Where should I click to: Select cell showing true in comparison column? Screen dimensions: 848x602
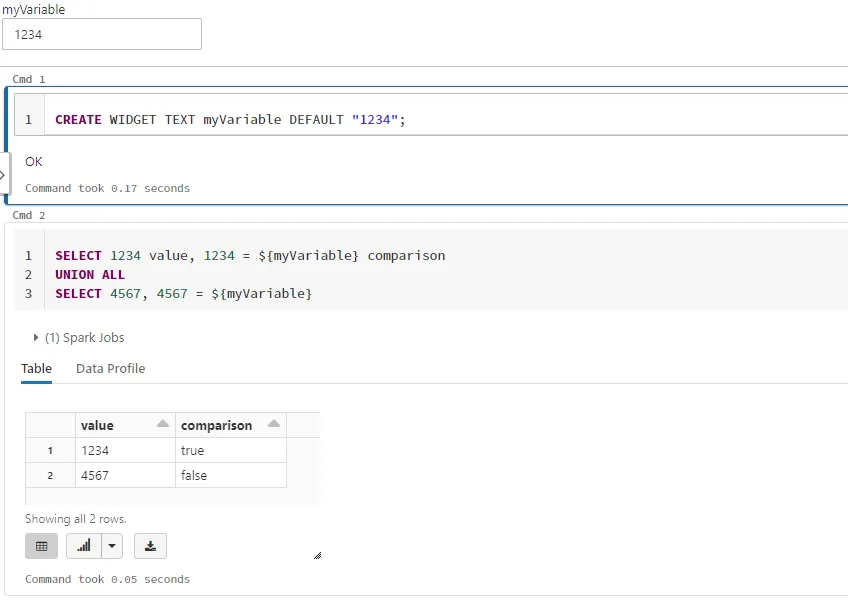click(231, 451)
